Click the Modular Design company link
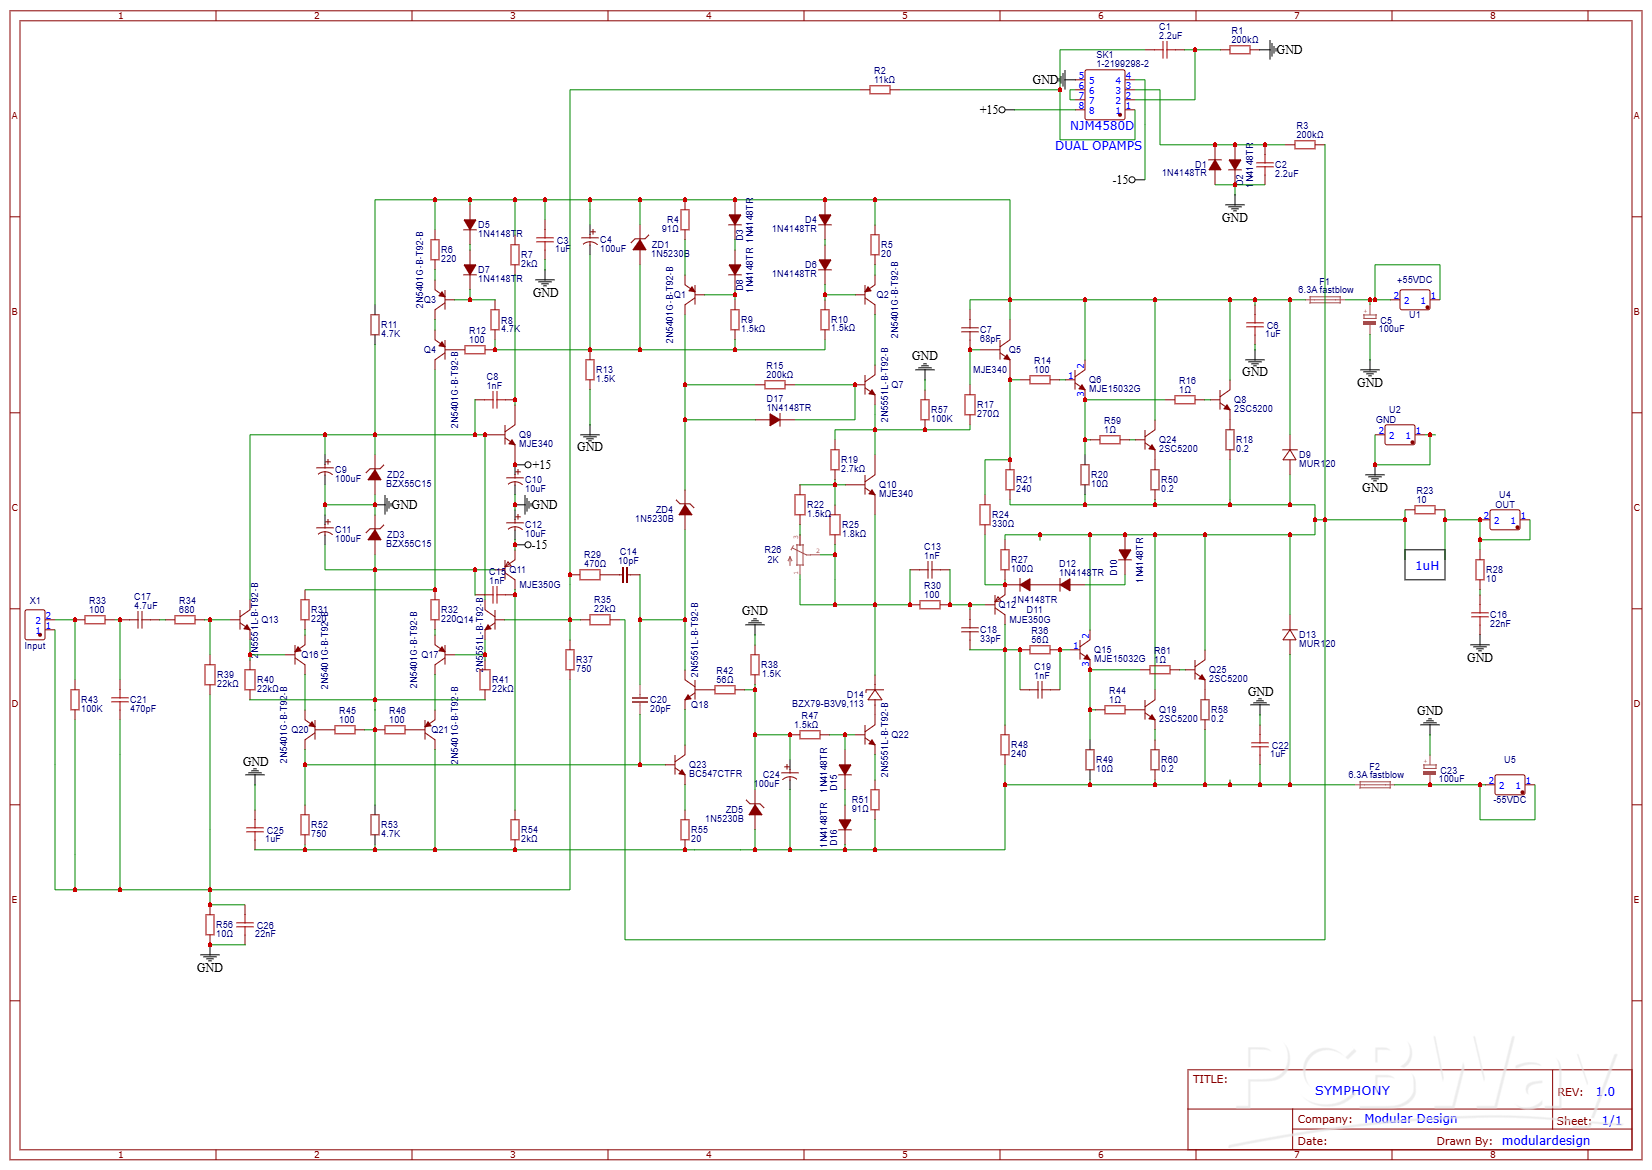The height and width of the screenshot is (1170, 1652). click(1410, 1119)
